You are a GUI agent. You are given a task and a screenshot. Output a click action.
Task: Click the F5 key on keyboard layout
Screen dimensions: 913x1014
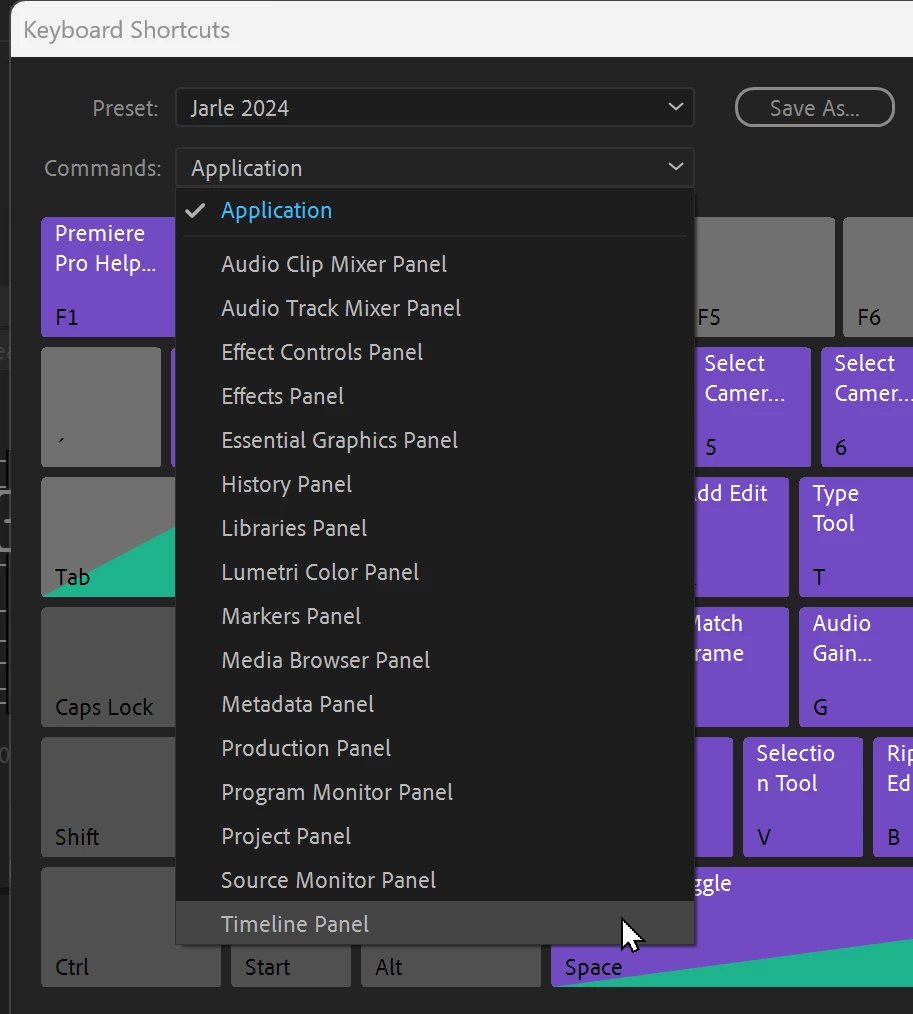click(x=765, y=277)
